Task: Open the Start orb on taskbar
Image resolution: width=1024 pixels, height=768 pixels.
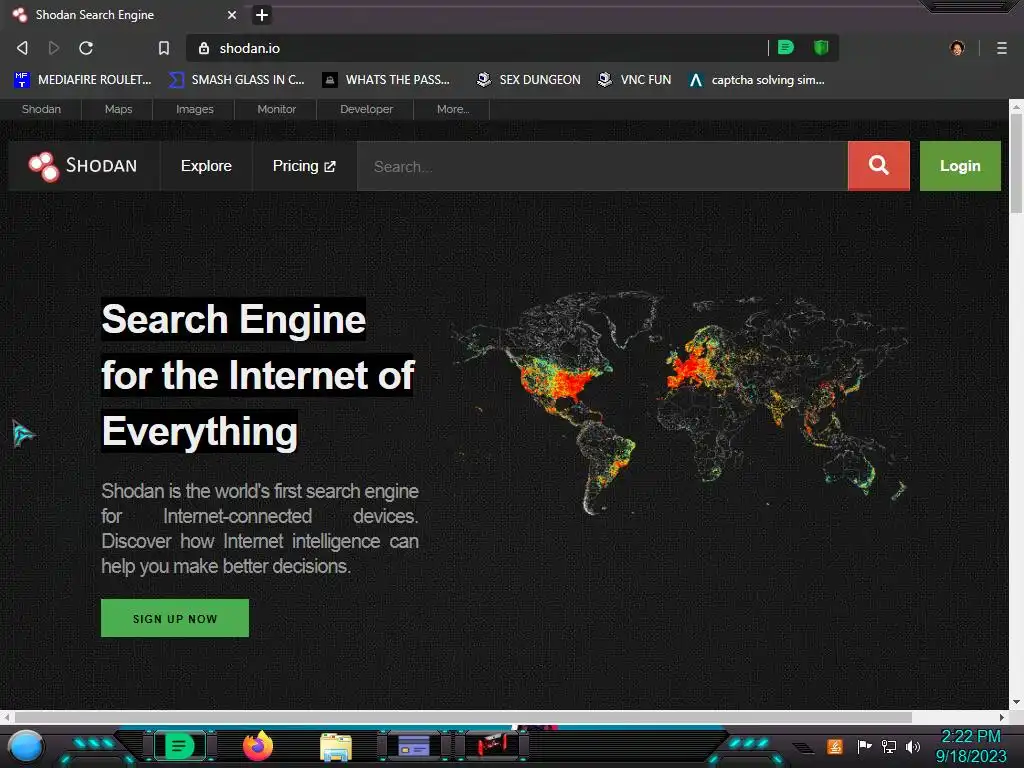Action: pos(25,747)
